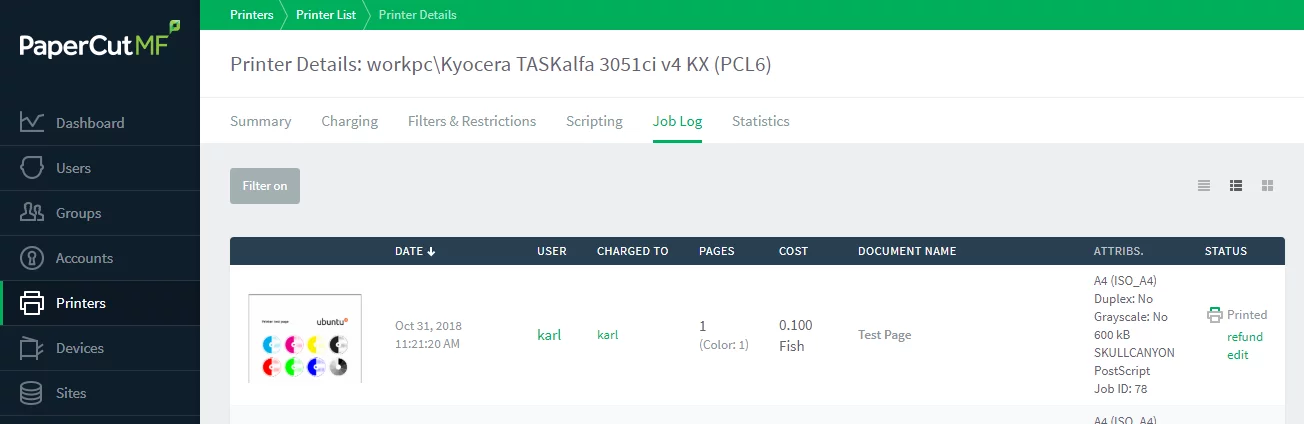Click the Status column header

pyautogui.click(x=1226, y=251)
